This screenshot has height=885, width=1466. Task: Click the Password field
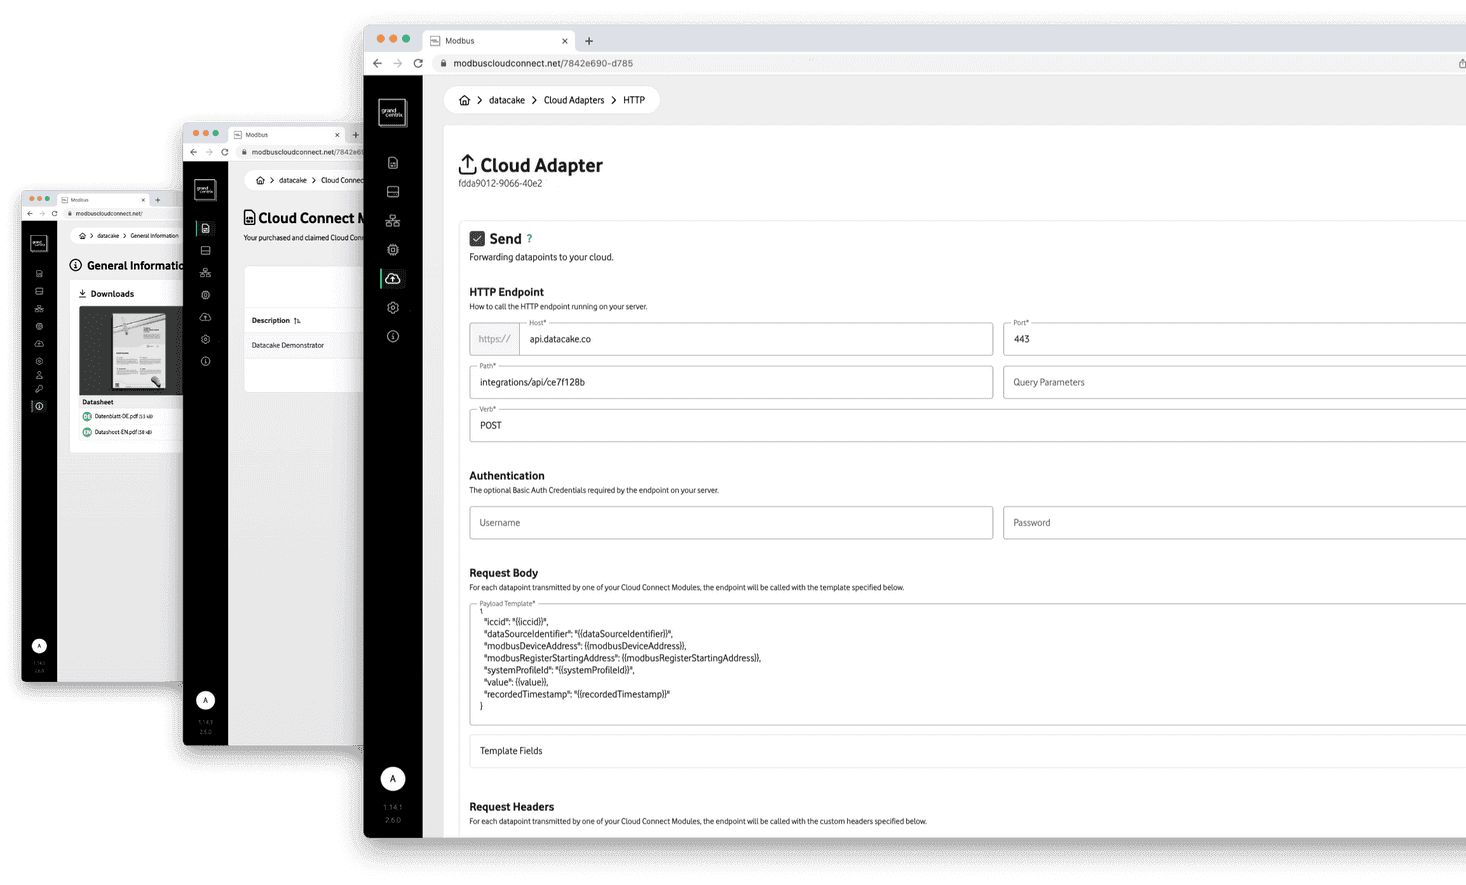[x=1235, y=523]
